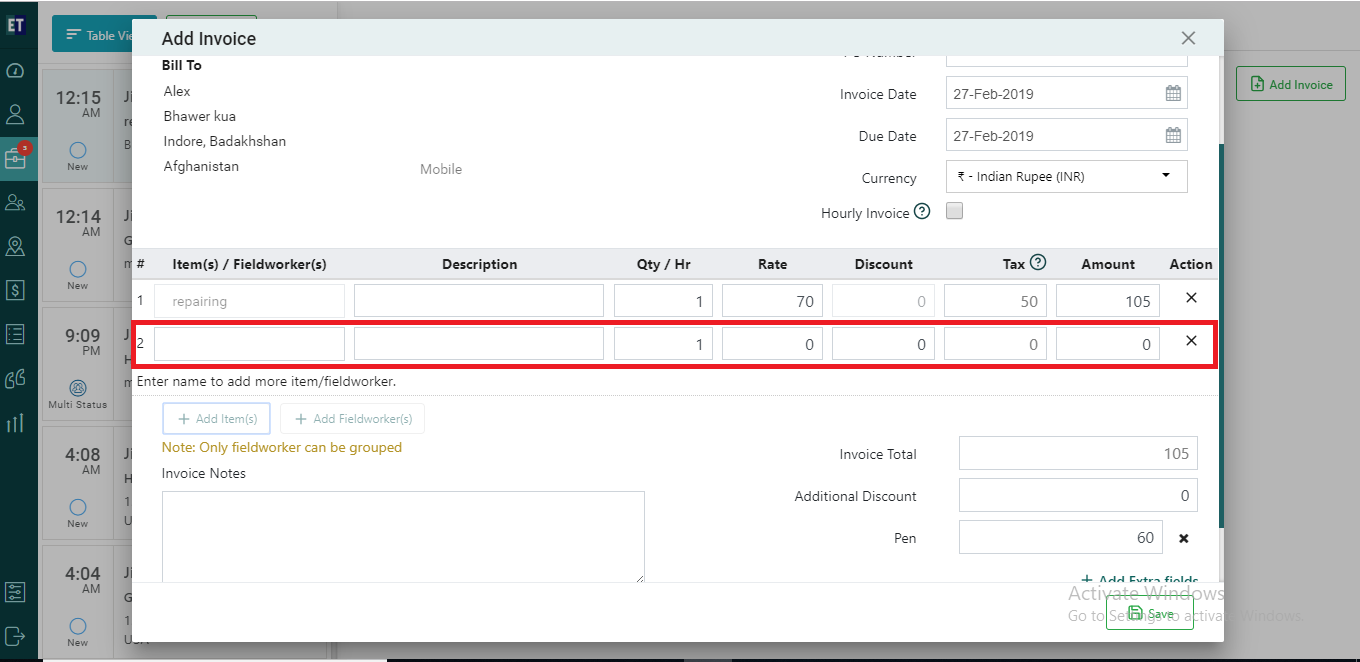1360x662 pixels.
Task: Open the Due Date calendar icon
Action: pyautogui.click(x=1173, y=135)
